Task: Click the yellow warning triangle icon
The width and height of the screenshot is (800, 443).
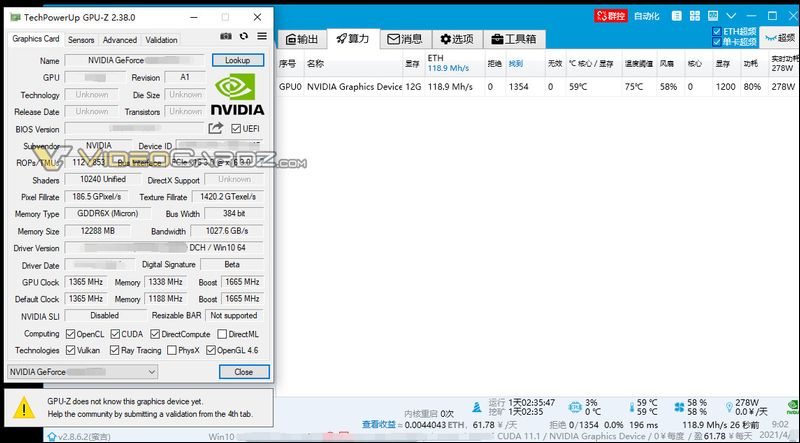Action: click(23, 408)
